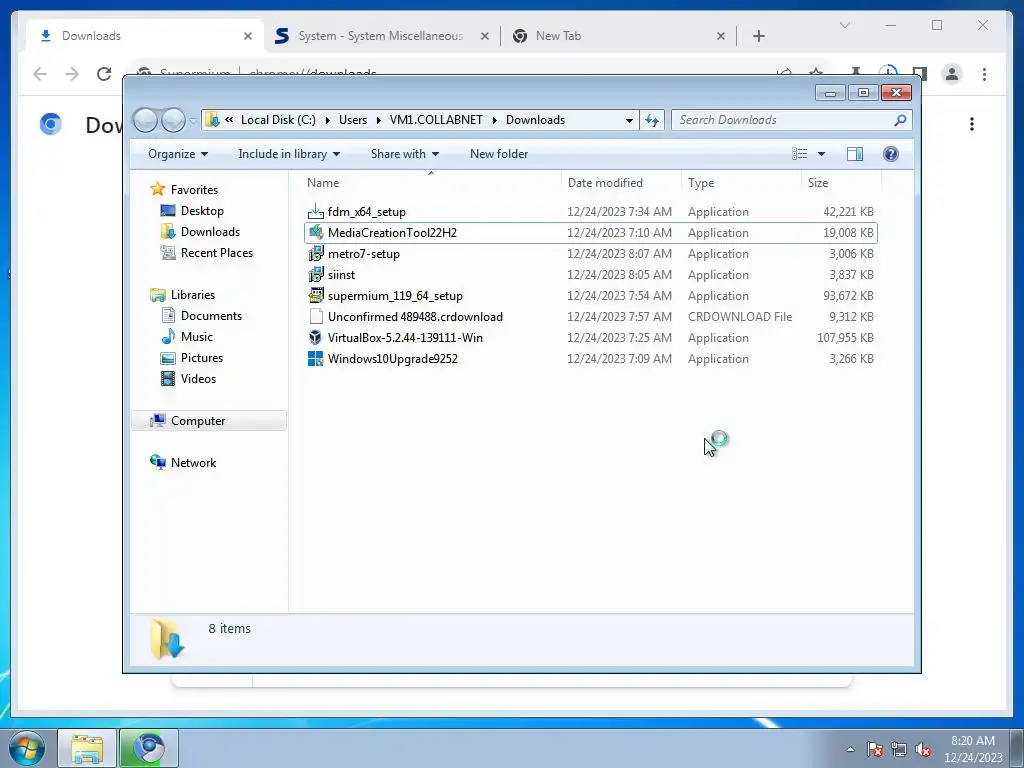Show hidden system tray icons

850,749
